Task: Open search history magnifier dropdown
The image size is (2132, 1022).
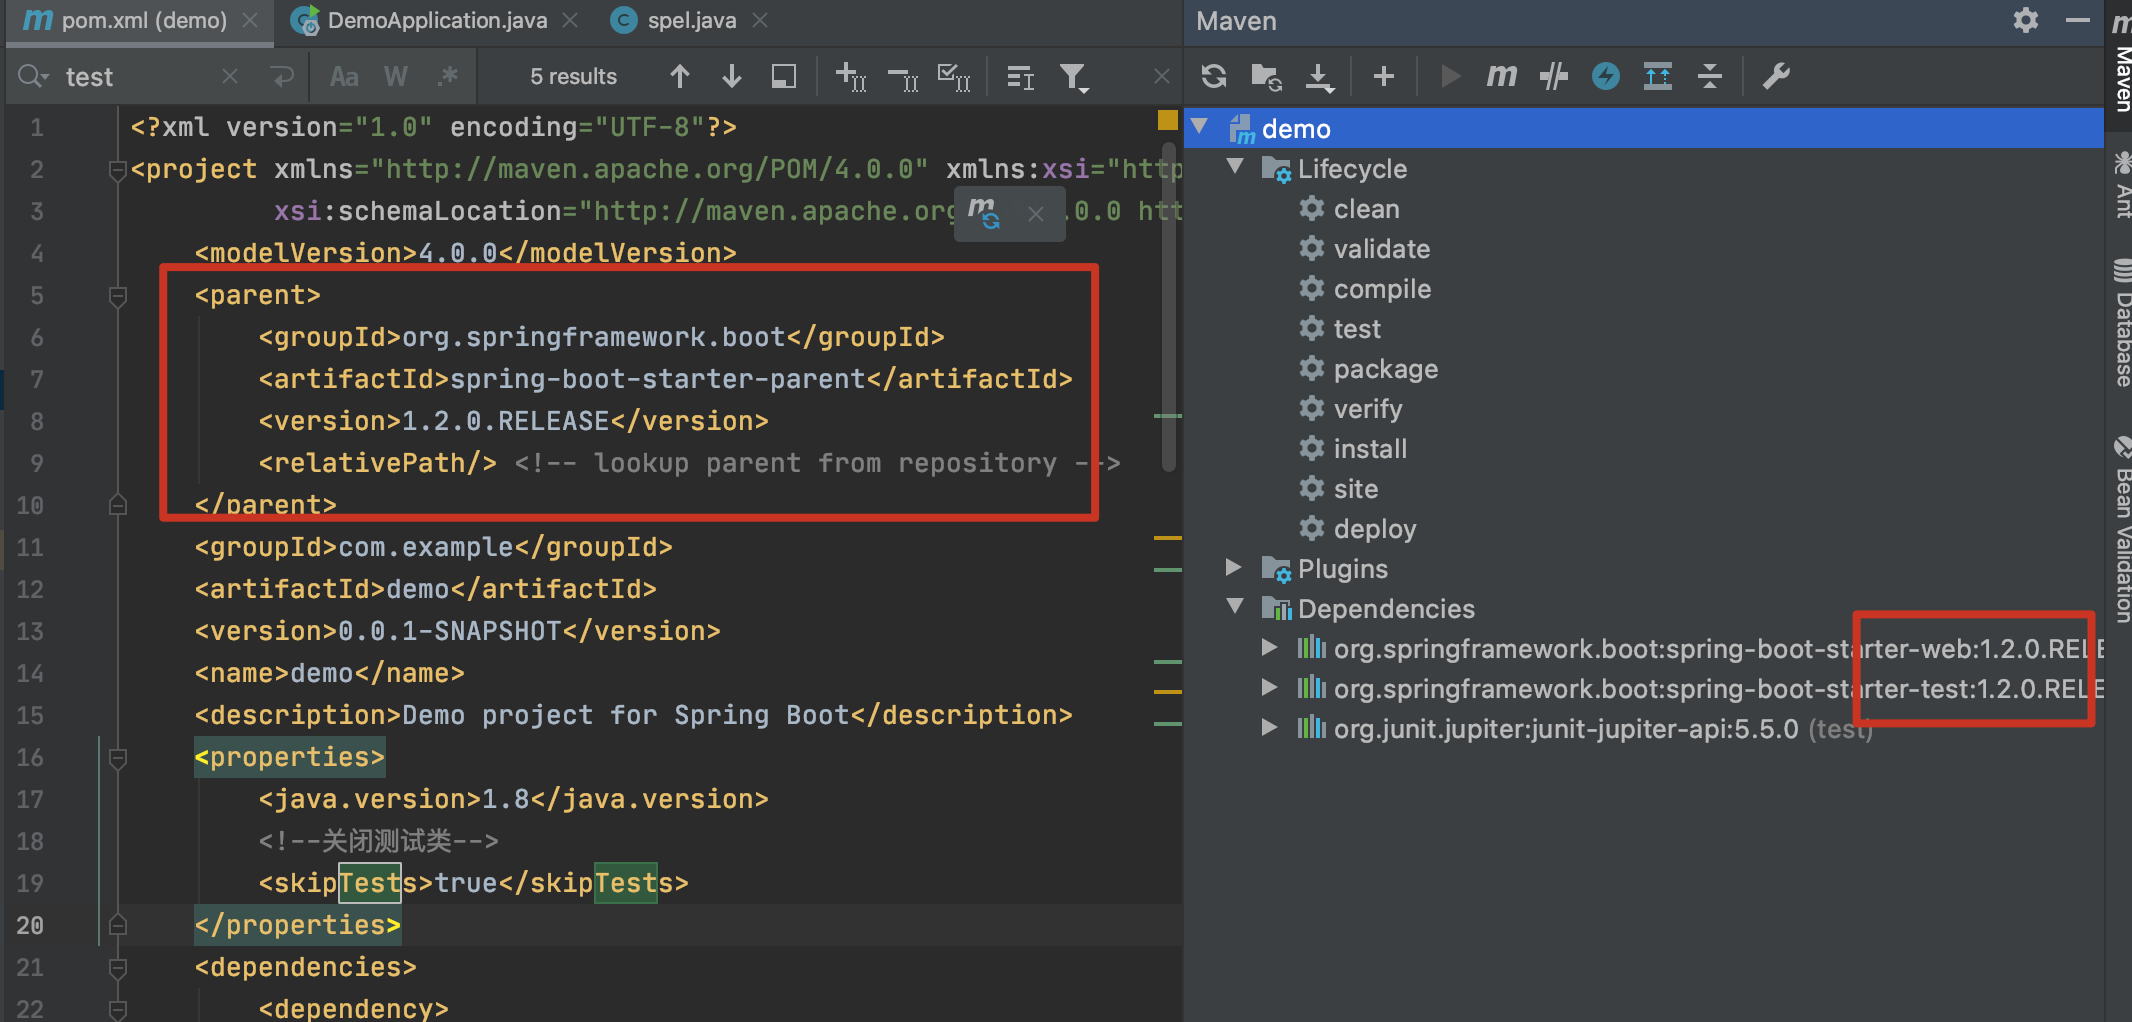Action: tap(33, 76)
